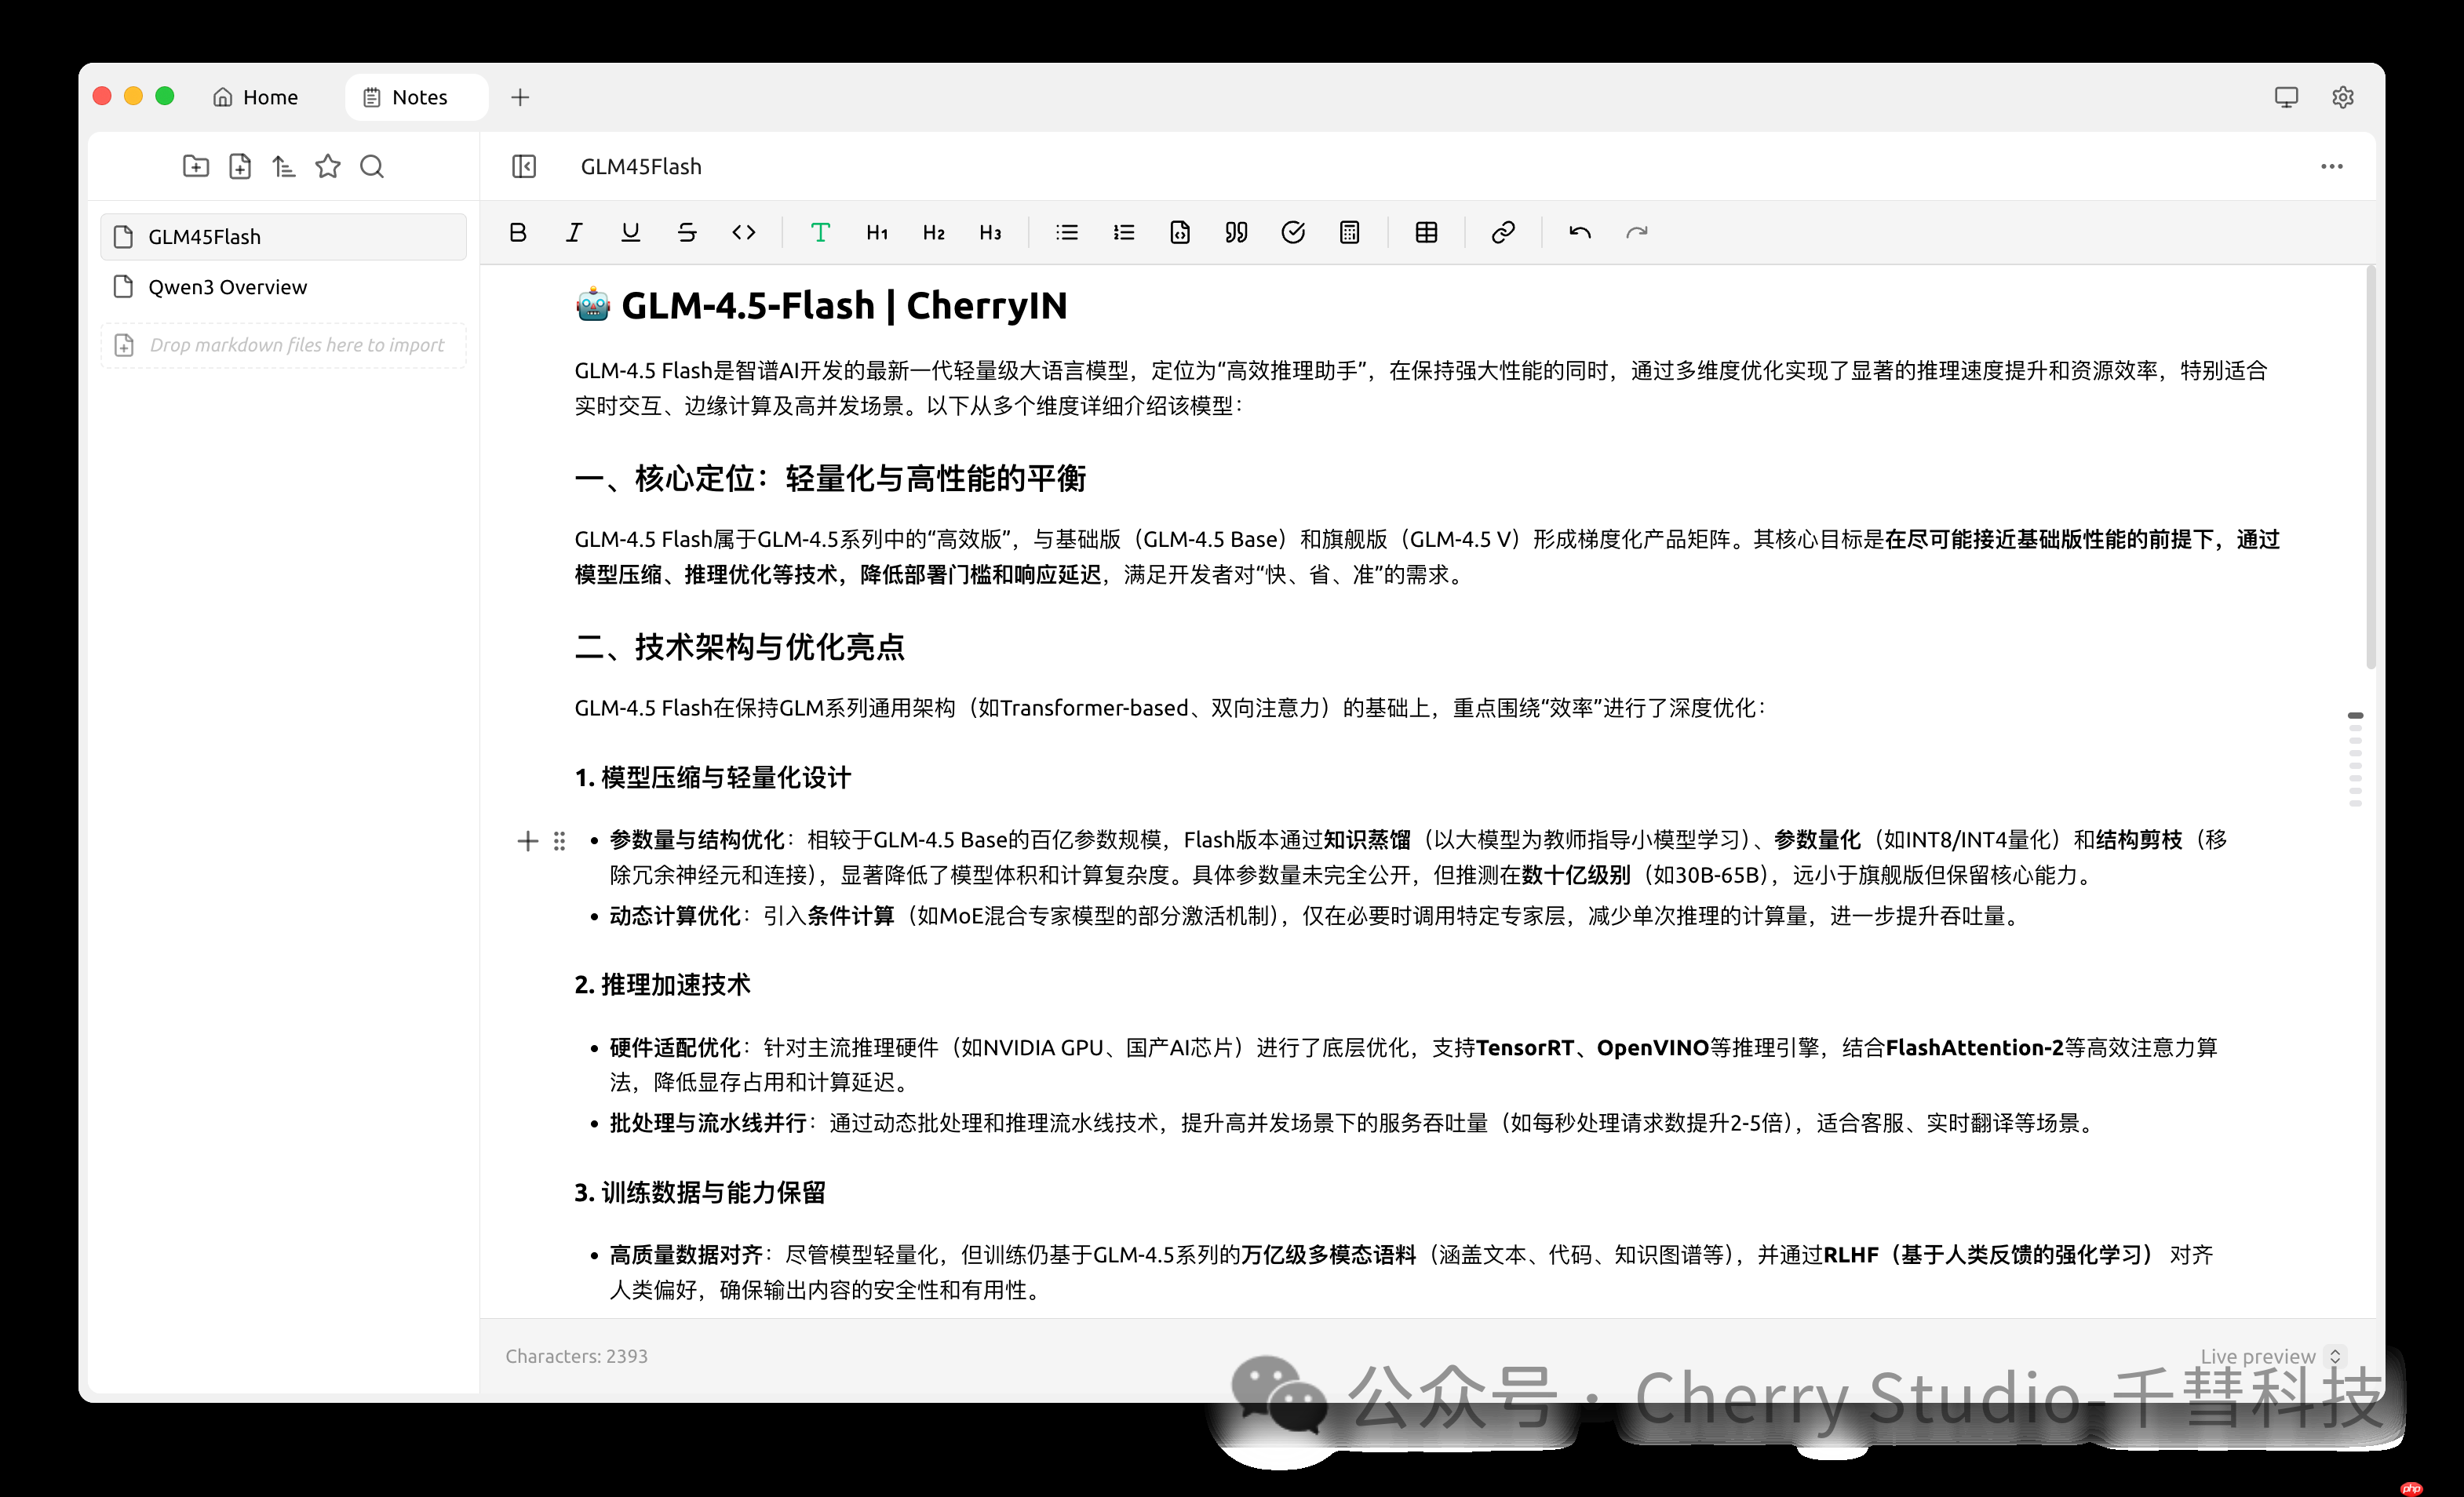This screenshot has height=1497, width=2464.
Task: Toggle underline formatting
Action: 630,232
